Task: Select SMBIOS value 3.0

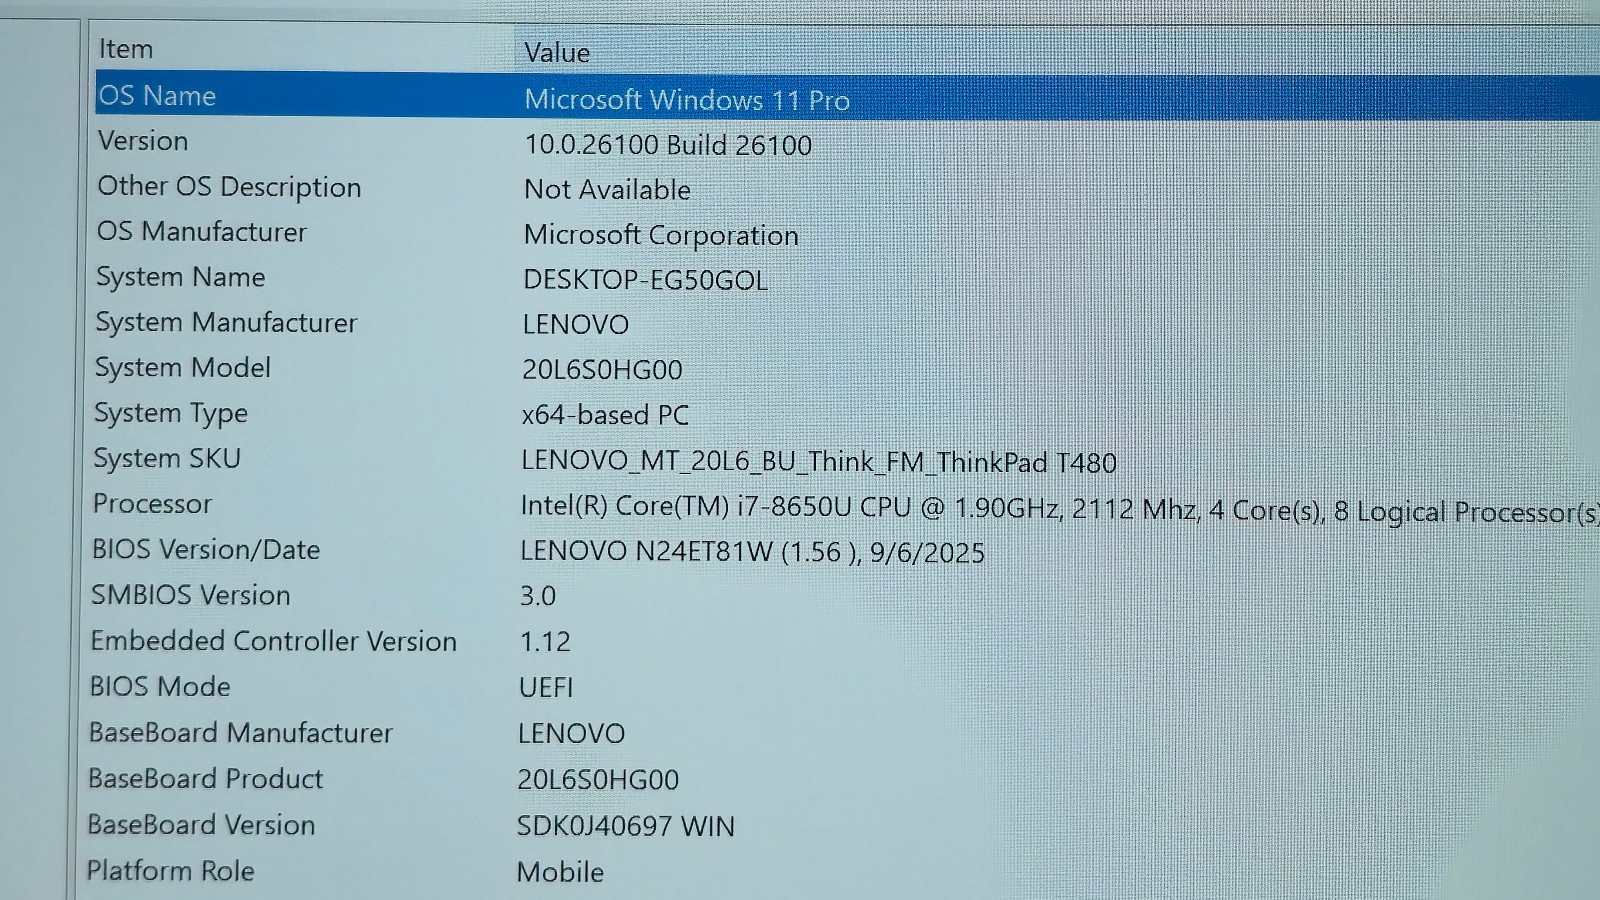Action: pos(538,597)
